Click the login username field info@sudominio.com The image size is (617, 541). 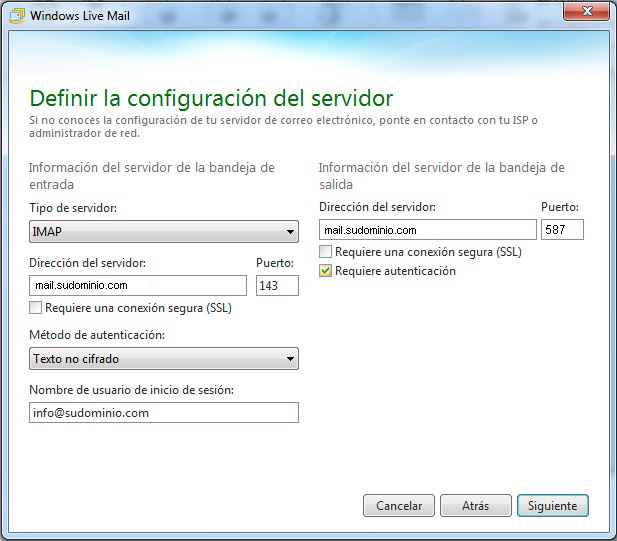(164, 412)
